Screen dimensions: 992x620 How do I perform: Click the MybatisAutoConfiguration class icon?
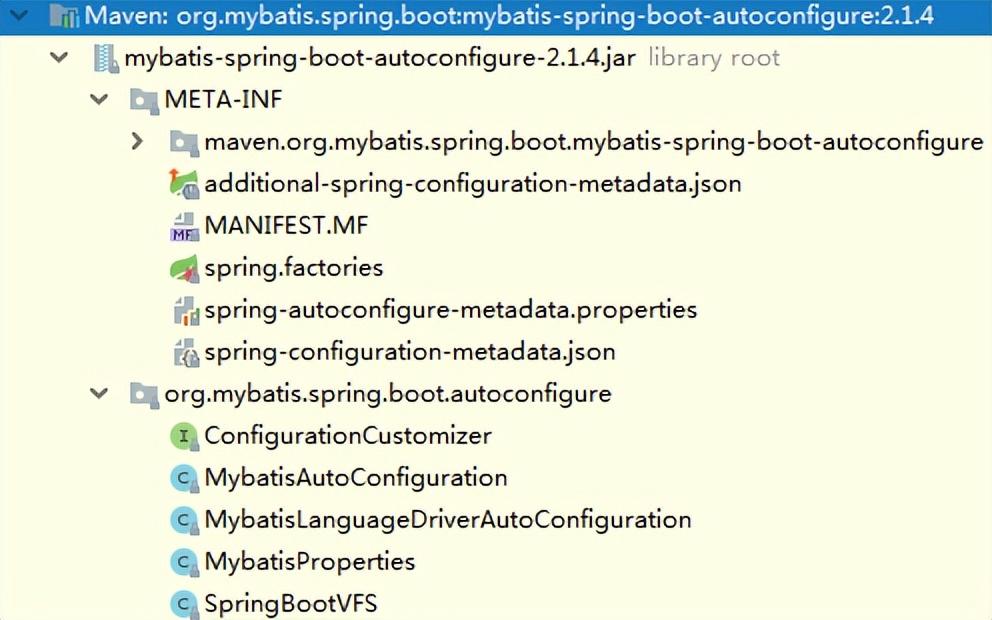[185, 478]
